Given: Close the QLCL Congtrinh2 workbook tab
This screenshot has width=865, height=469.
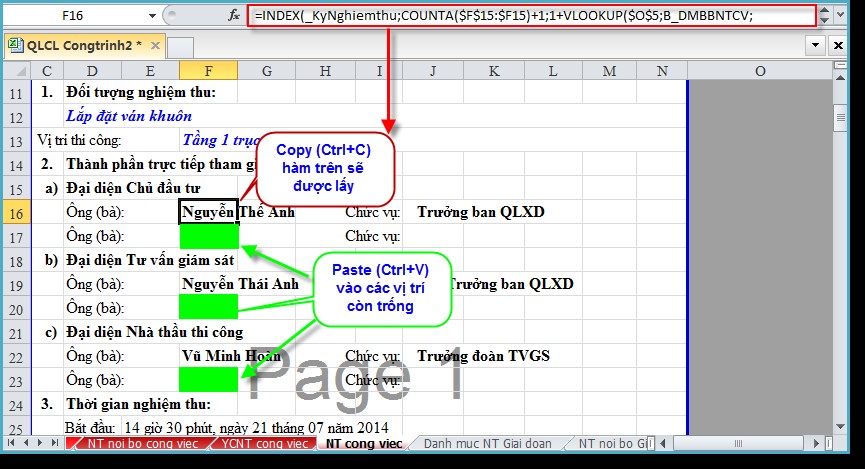Looking at the screenshot, I should (154, 46).
